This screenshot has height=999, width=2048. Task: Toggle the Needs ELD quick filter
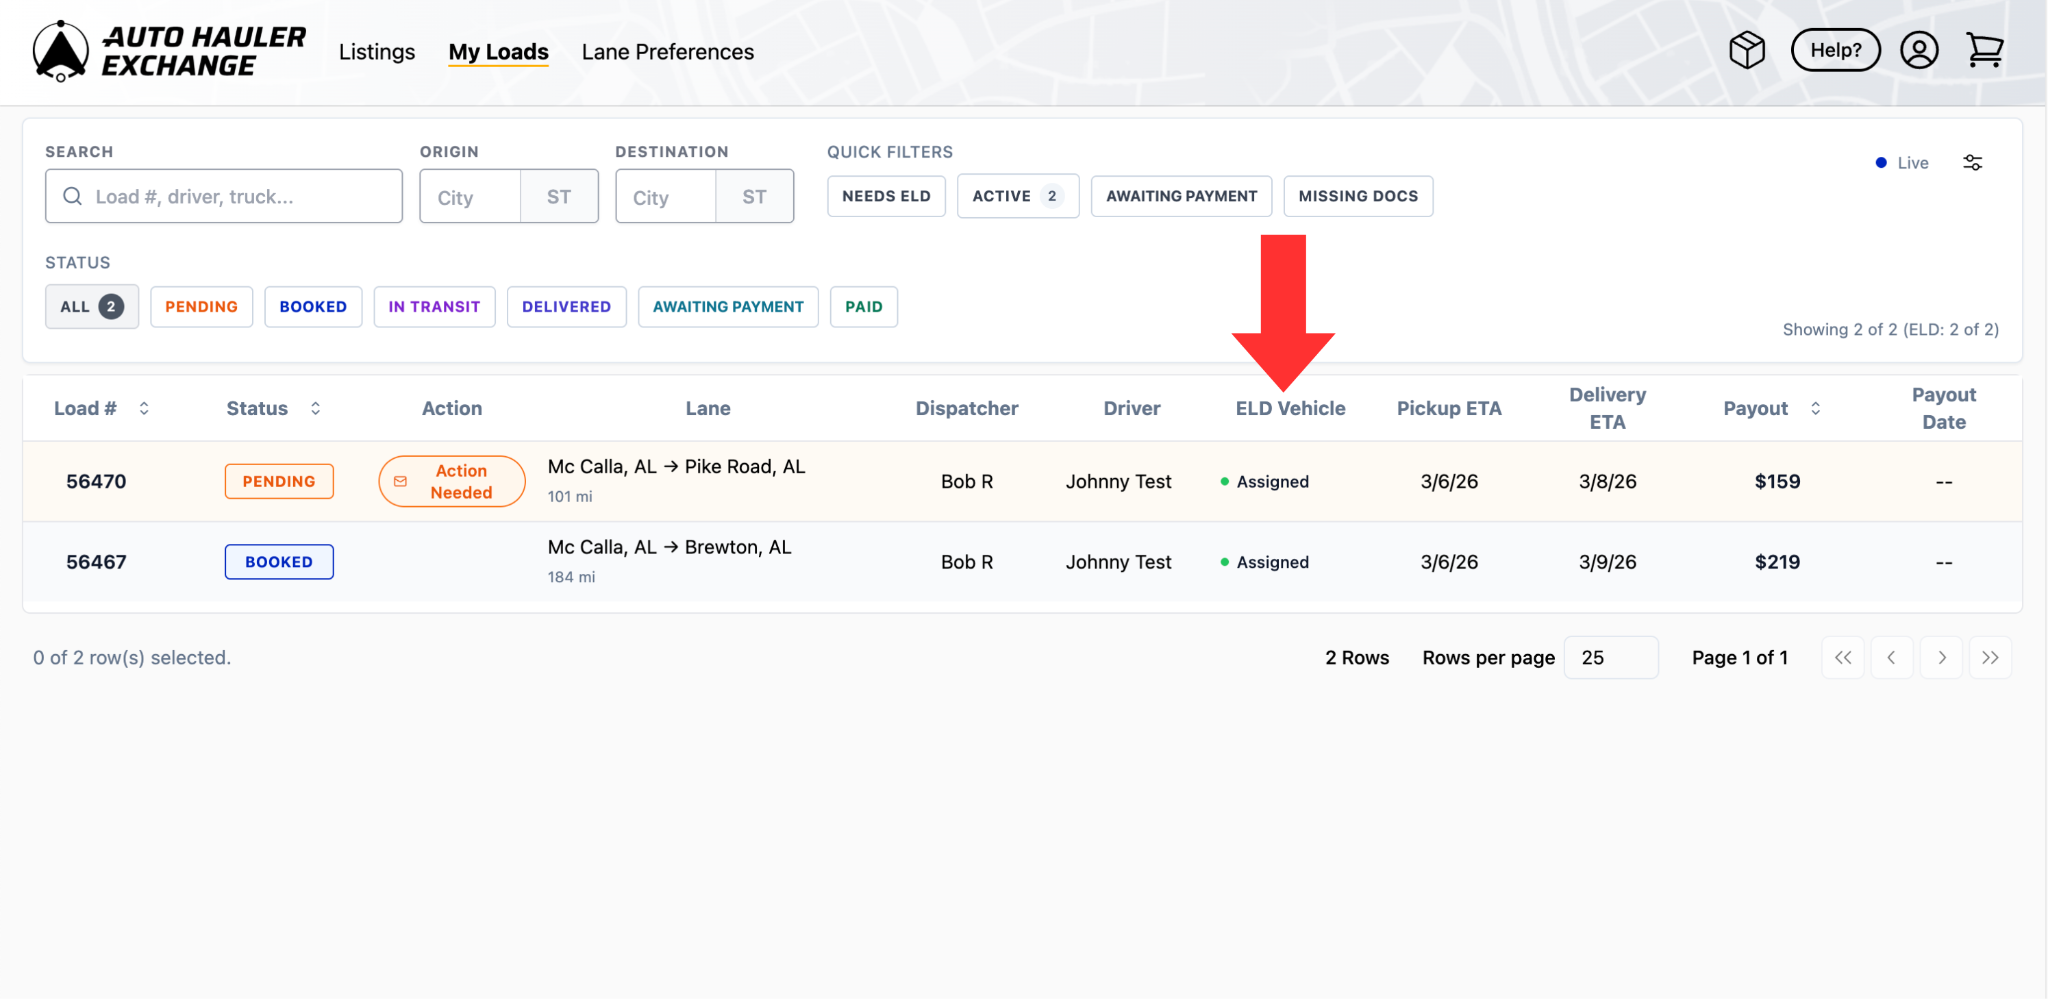885,196
